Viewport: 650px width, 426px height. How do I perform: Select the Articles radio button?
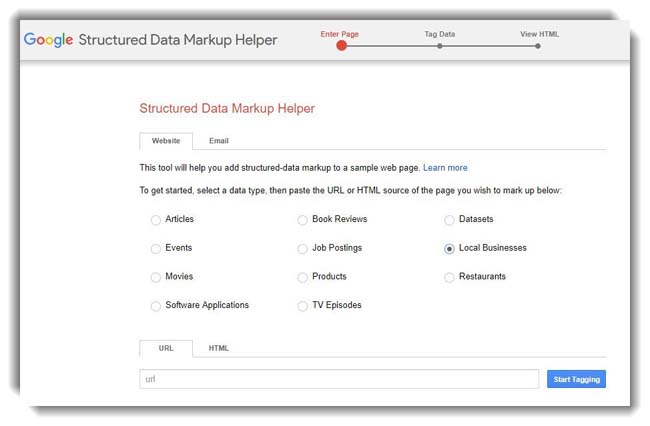coord(156,220)
